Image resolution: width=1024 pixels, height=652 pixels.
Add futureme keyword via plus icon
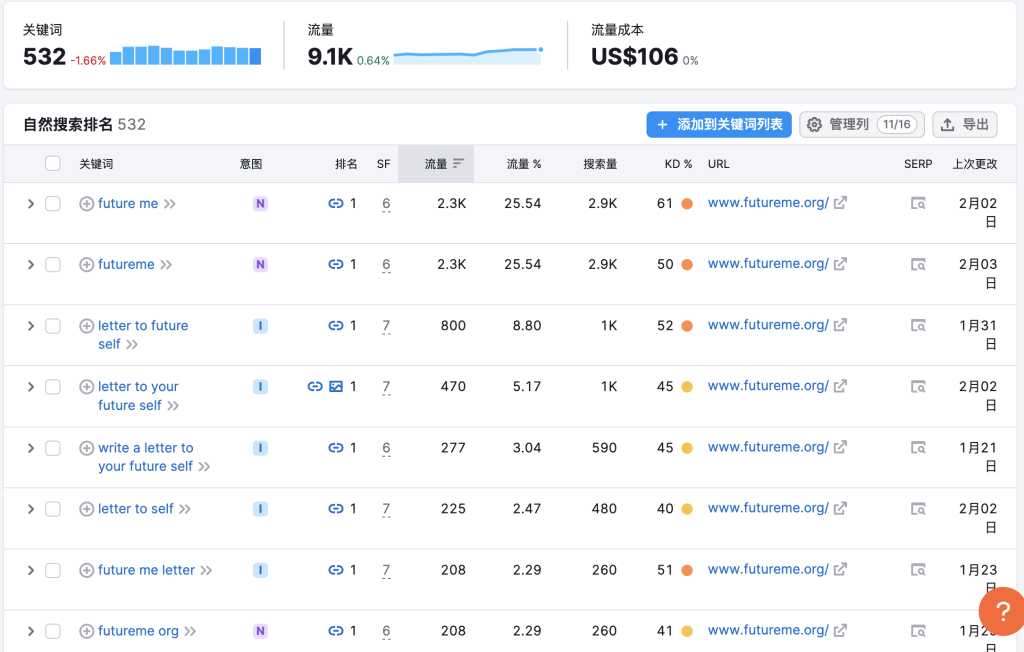86,265
